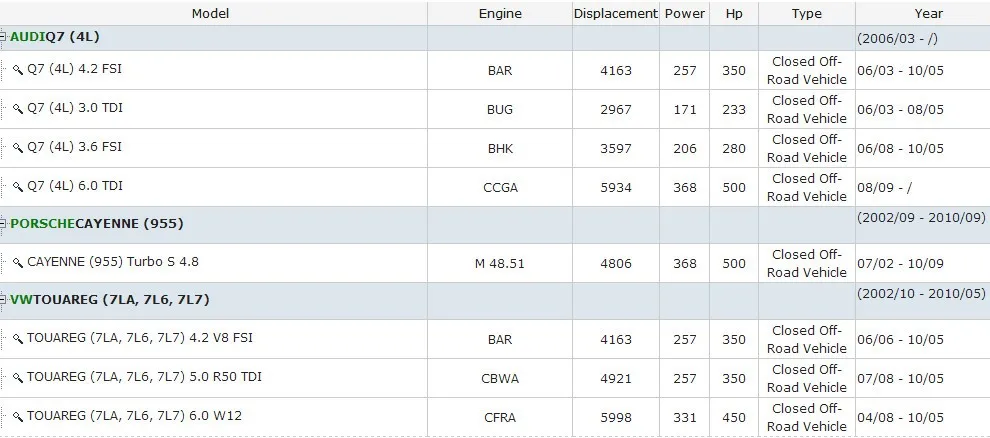Sort by the Engine column header
Screen dimensions: 990x438
(x=500, y=13)
